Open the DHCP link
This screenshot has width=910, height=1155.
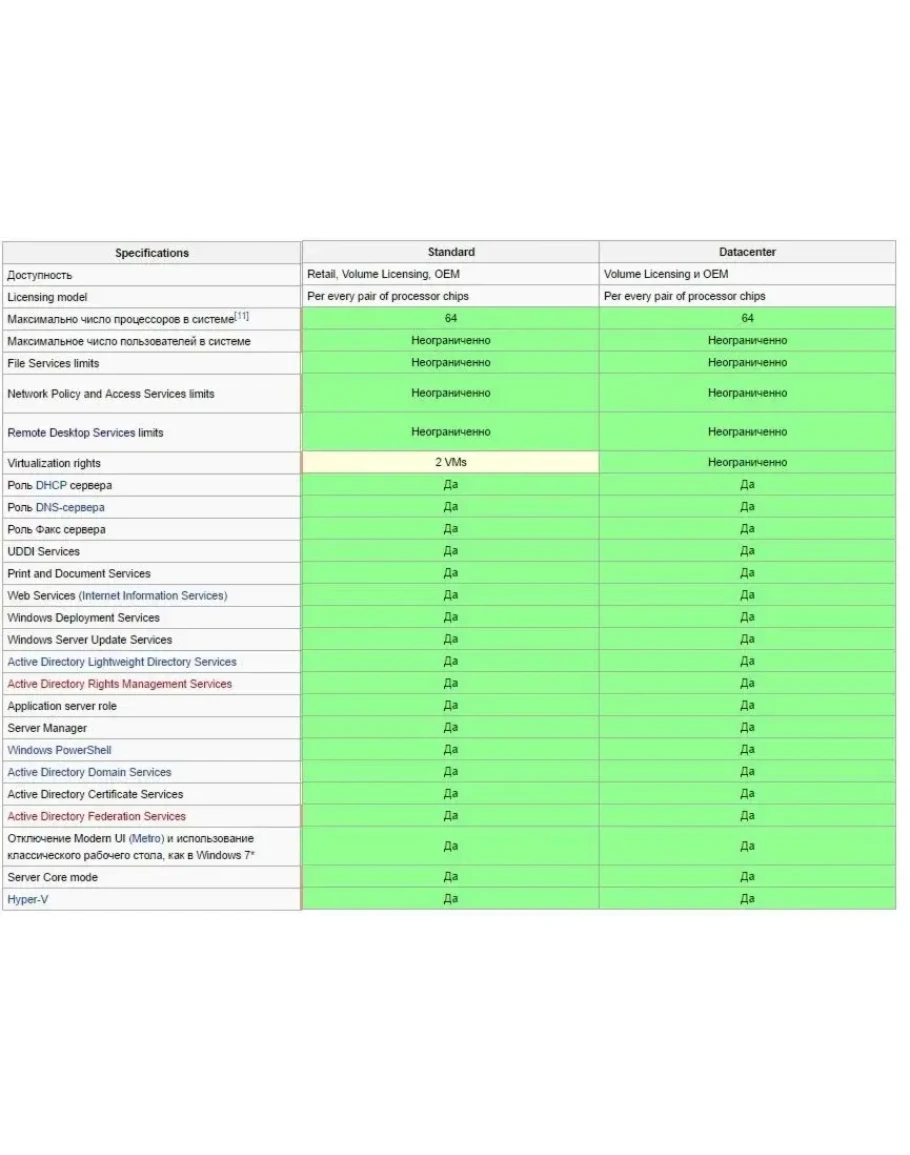(x=52, y=486)
